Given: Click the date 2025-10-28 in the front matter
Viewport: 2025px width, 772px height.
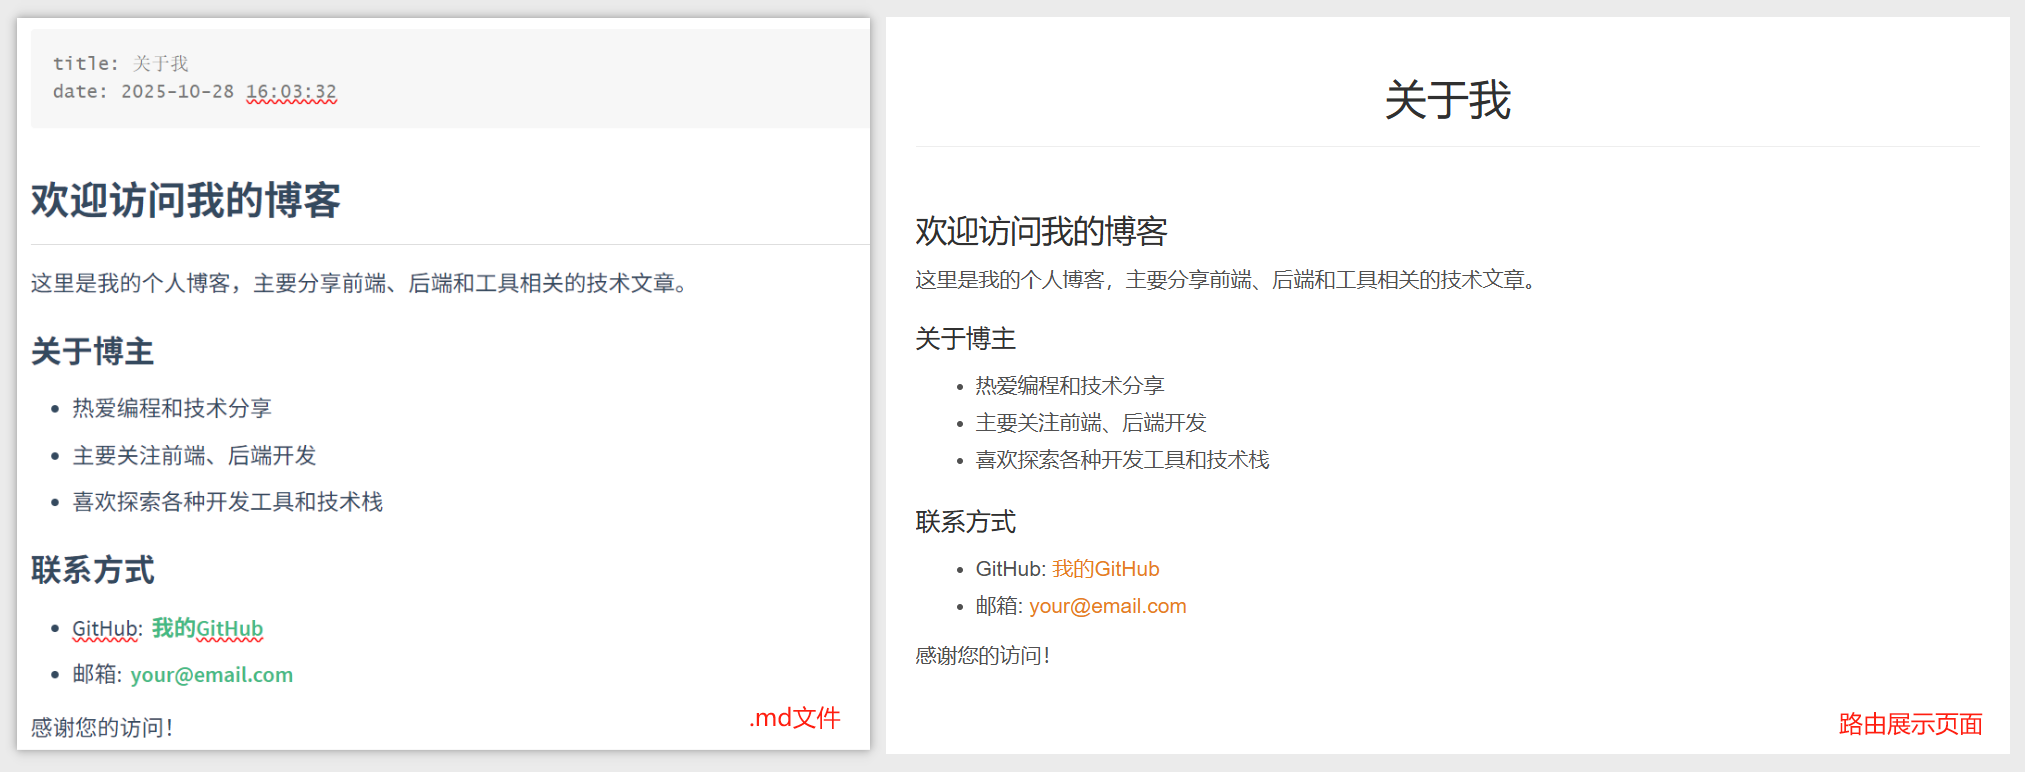Looking at the screenshot, I should tap(177, 92).
